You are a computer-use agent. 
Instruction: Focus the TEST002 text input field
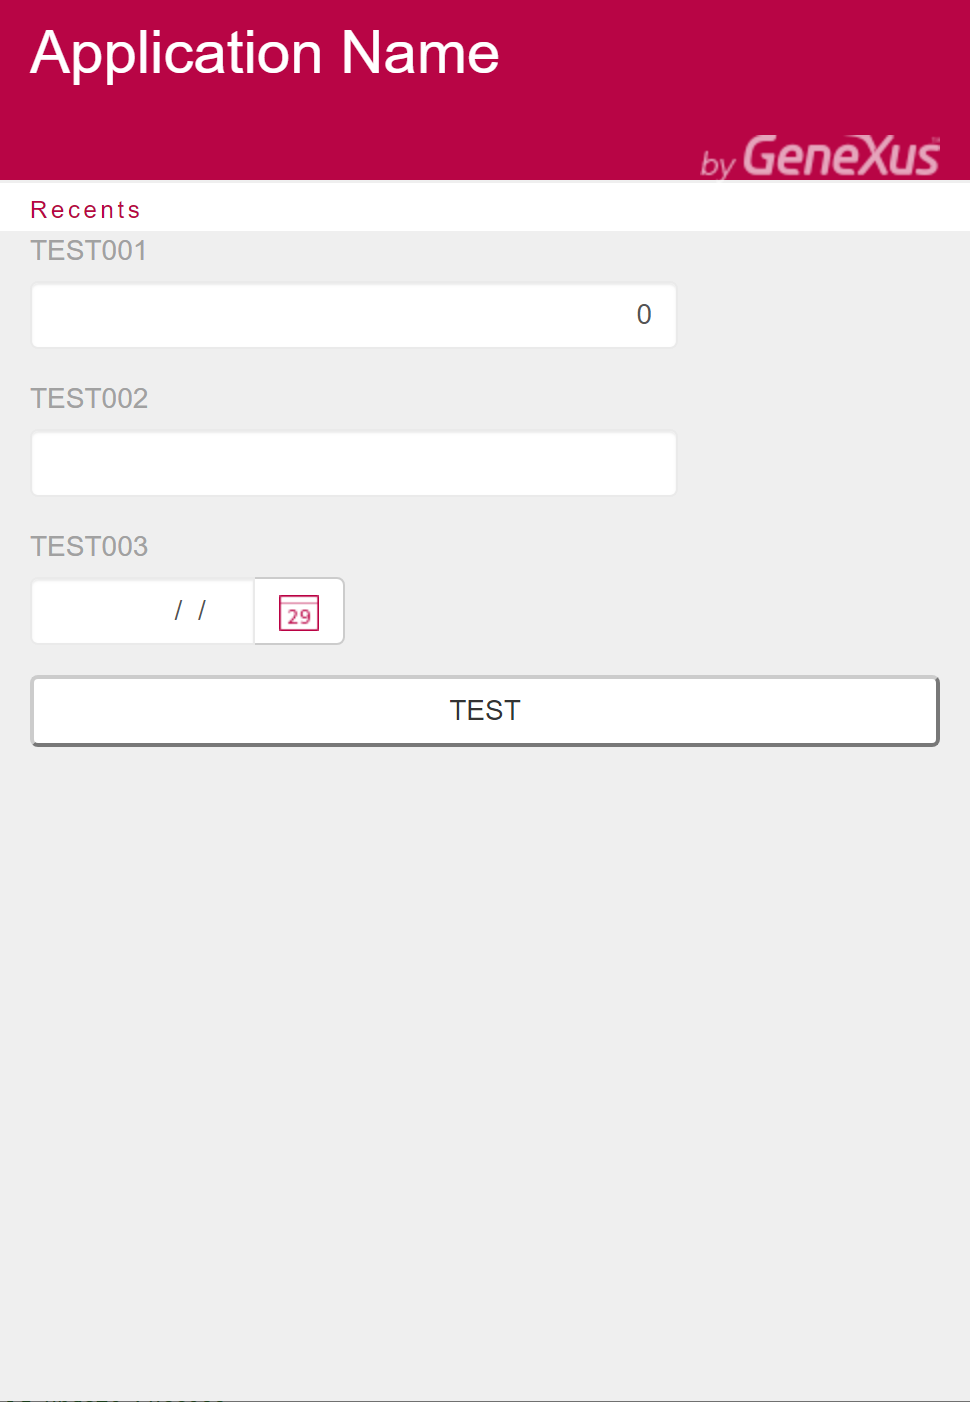[354, 464]
